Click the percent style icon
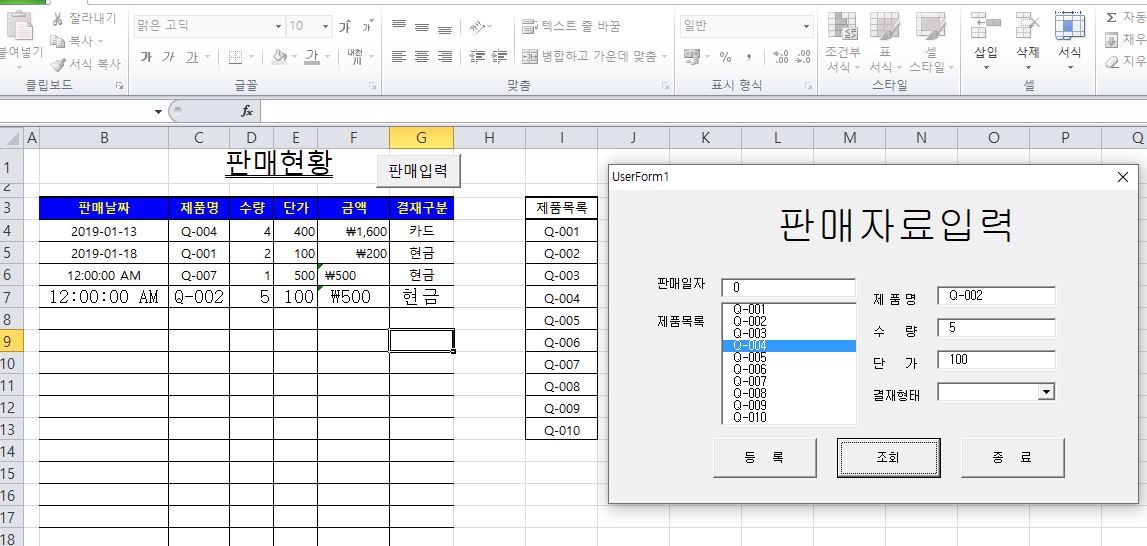The width and height of the screenshot is (1147, 546). click(x=725, y=57)
